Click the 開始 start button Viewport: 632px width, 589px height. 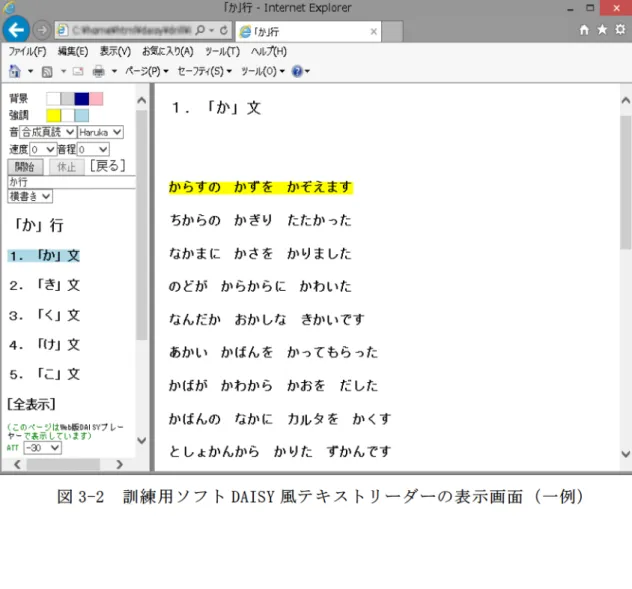(x=25, y=167)
